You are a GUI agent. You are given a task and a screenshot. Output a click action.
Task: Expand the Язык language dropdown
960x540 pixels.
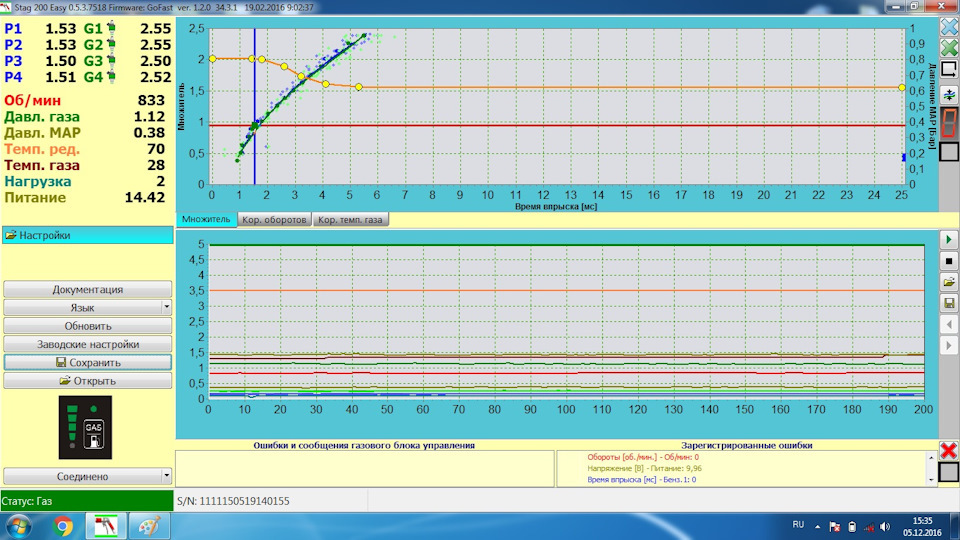tap(167, 307)
